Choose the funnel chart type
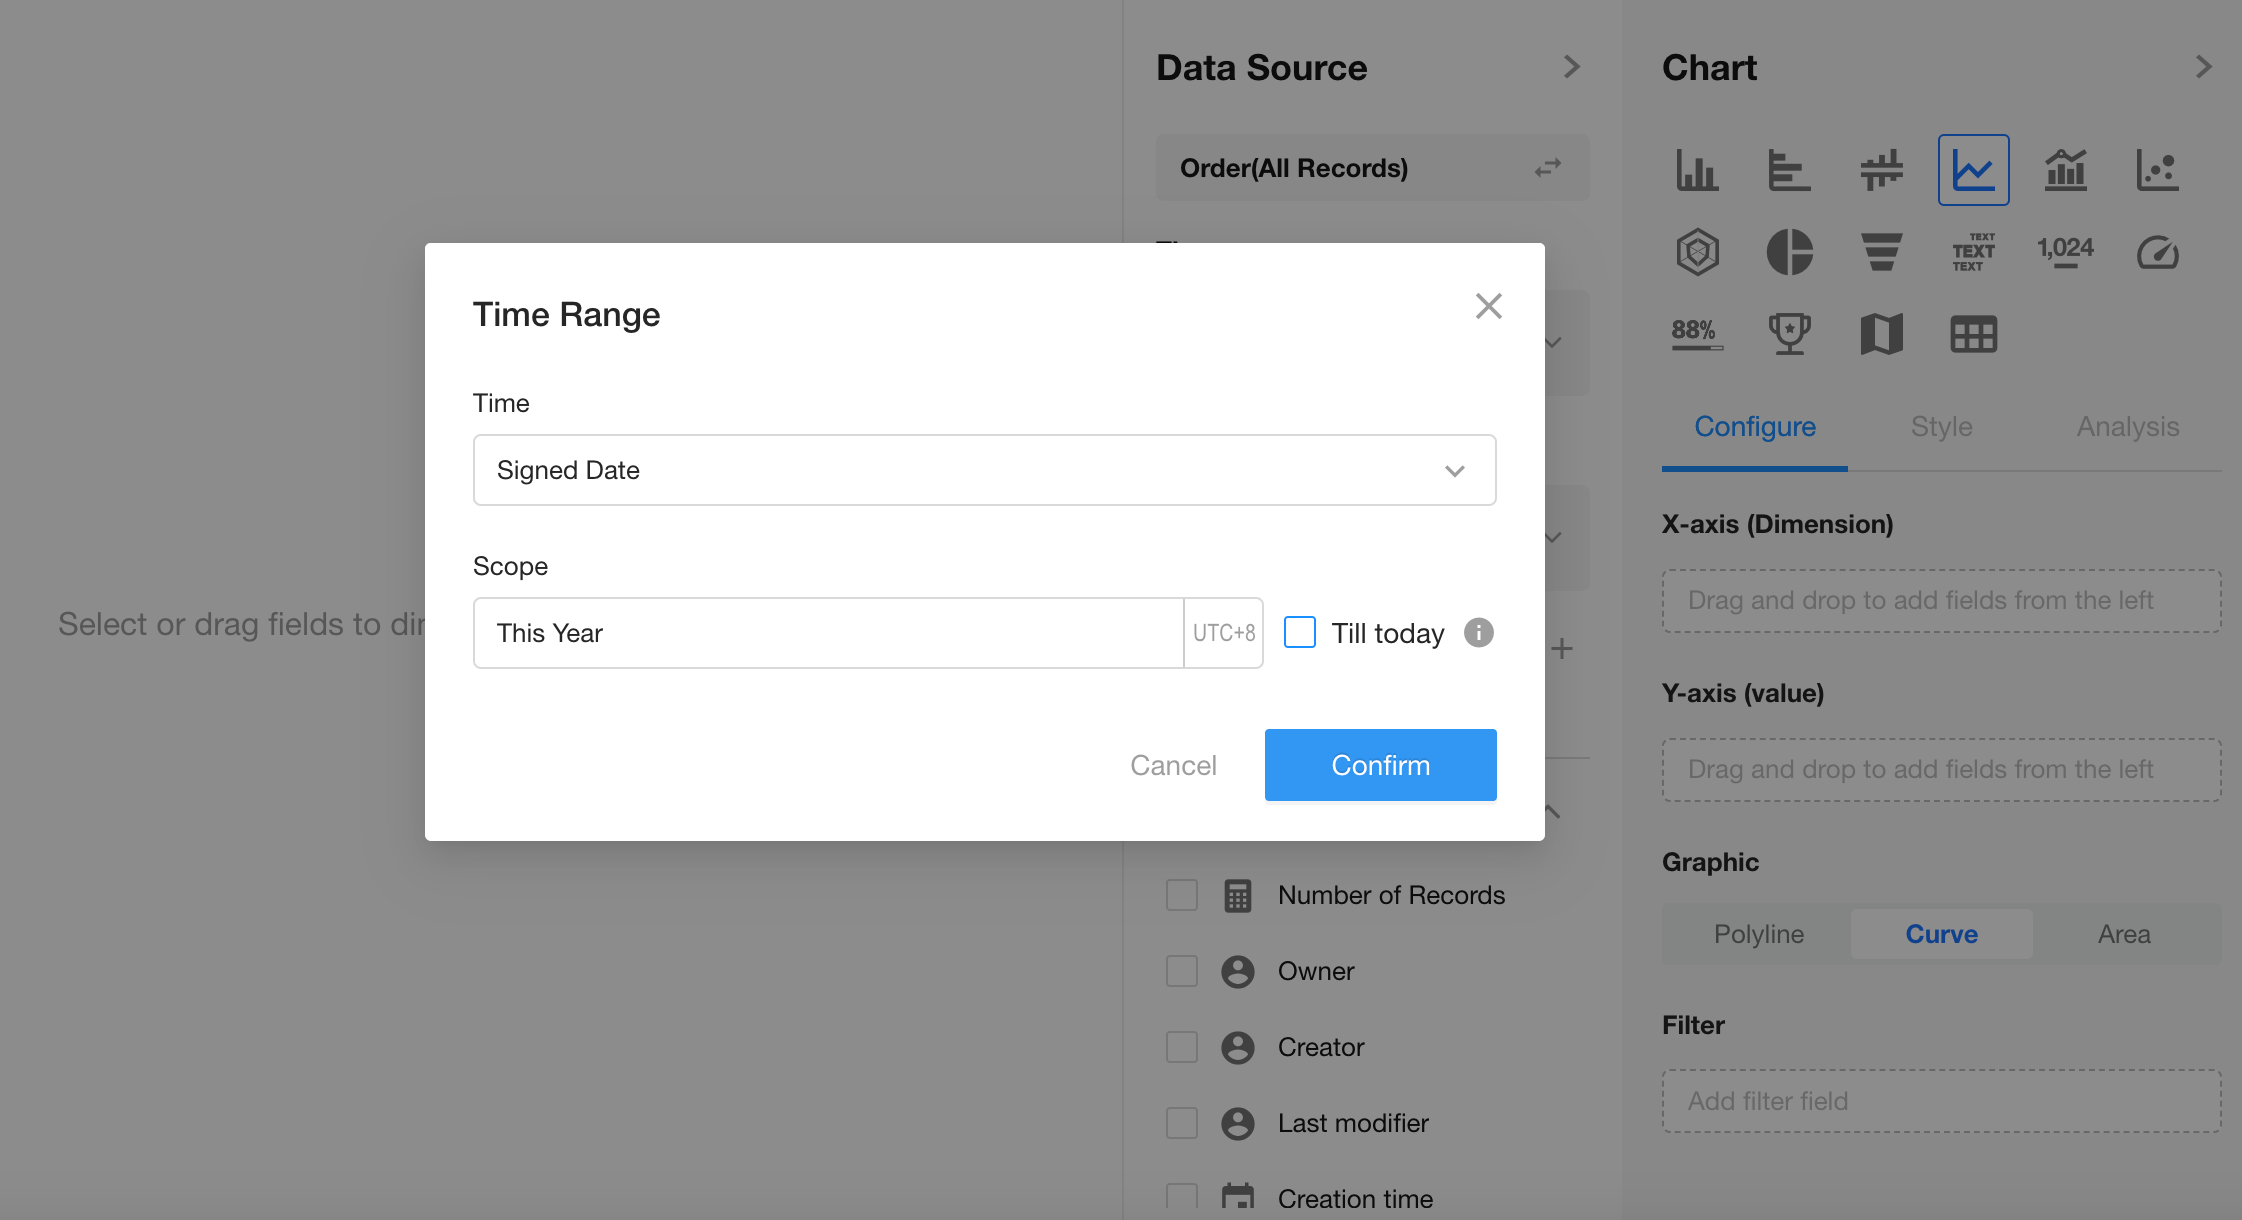 (x=1881, y=251)
